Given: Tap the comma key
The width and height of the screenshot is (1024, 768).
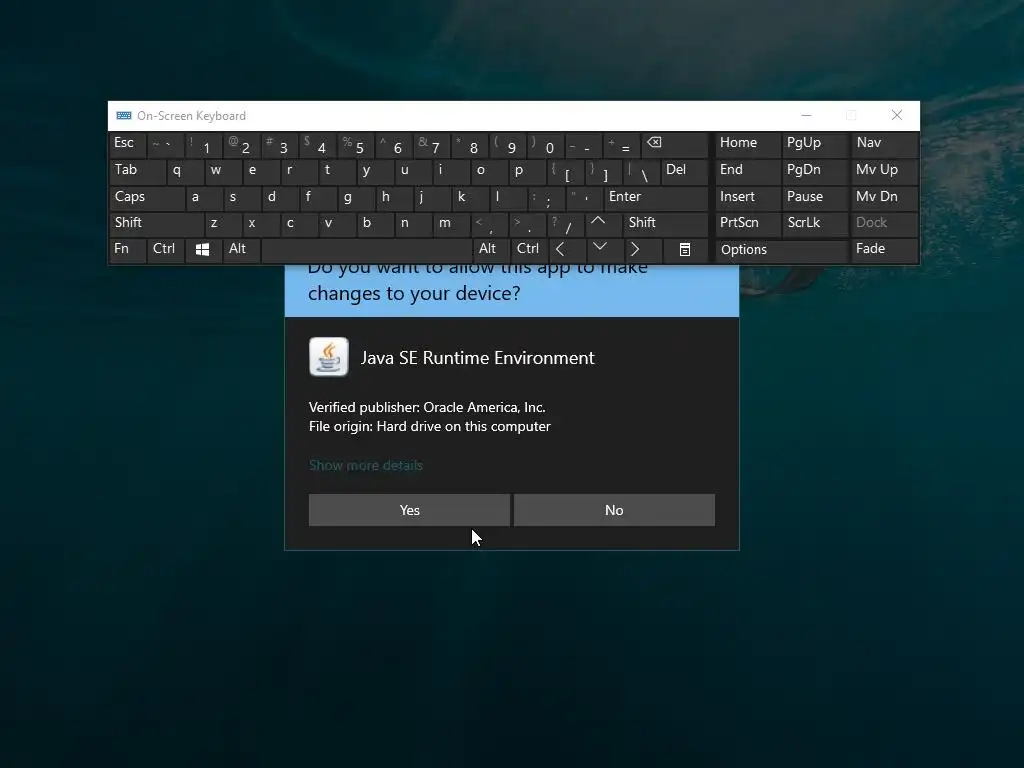Looking at the screenshot, I should point(489,223).
